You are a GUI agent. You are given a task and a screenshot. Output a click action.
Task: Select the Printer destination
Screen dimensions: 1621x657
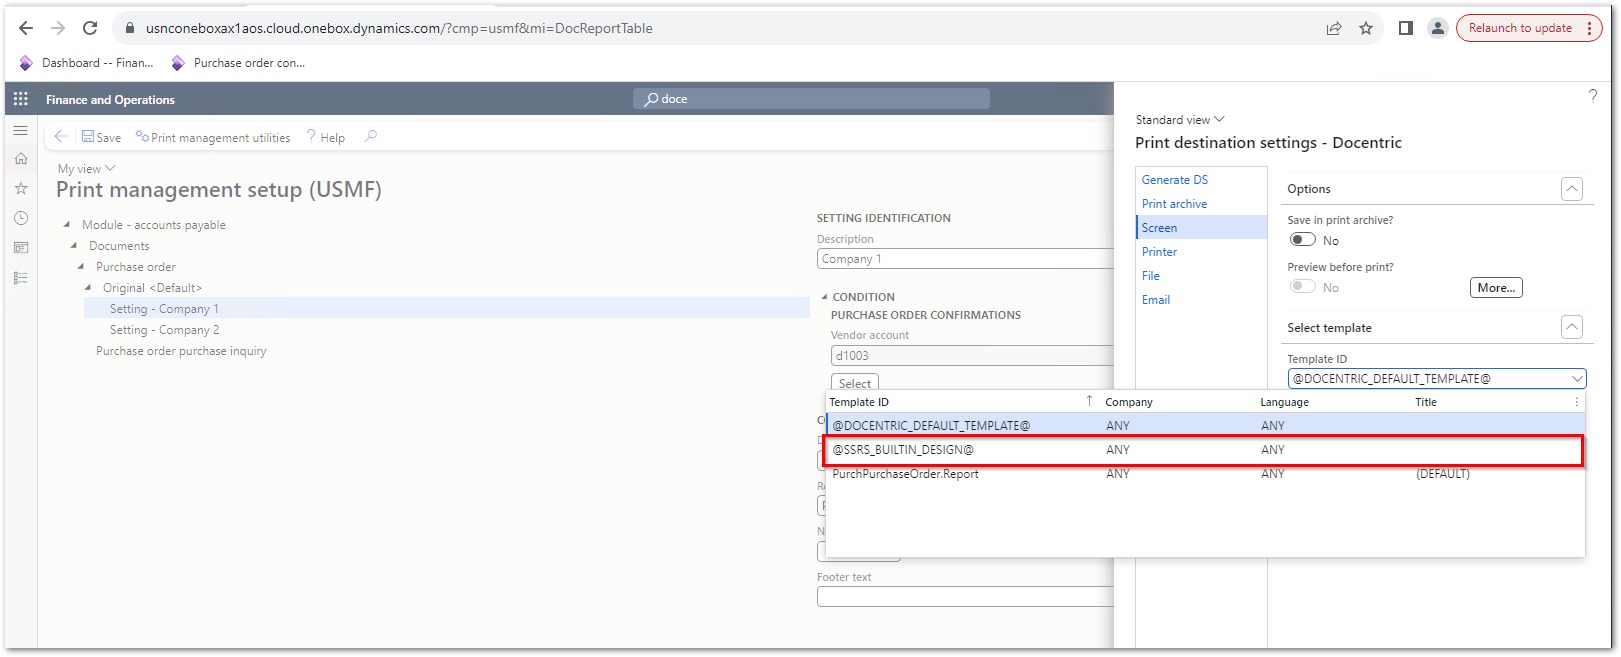(1159, 252)
